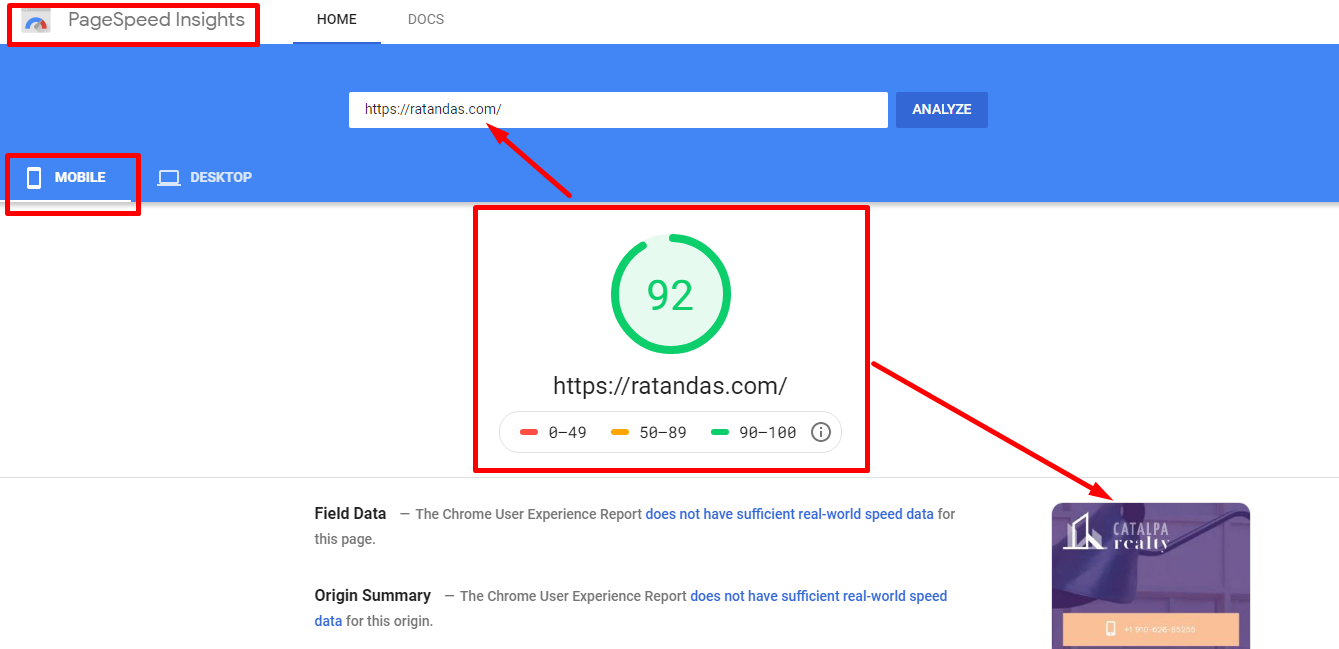Switch to the MOBILE report view
Viewport: 1339px width, 649px height.
coord(72,177)
